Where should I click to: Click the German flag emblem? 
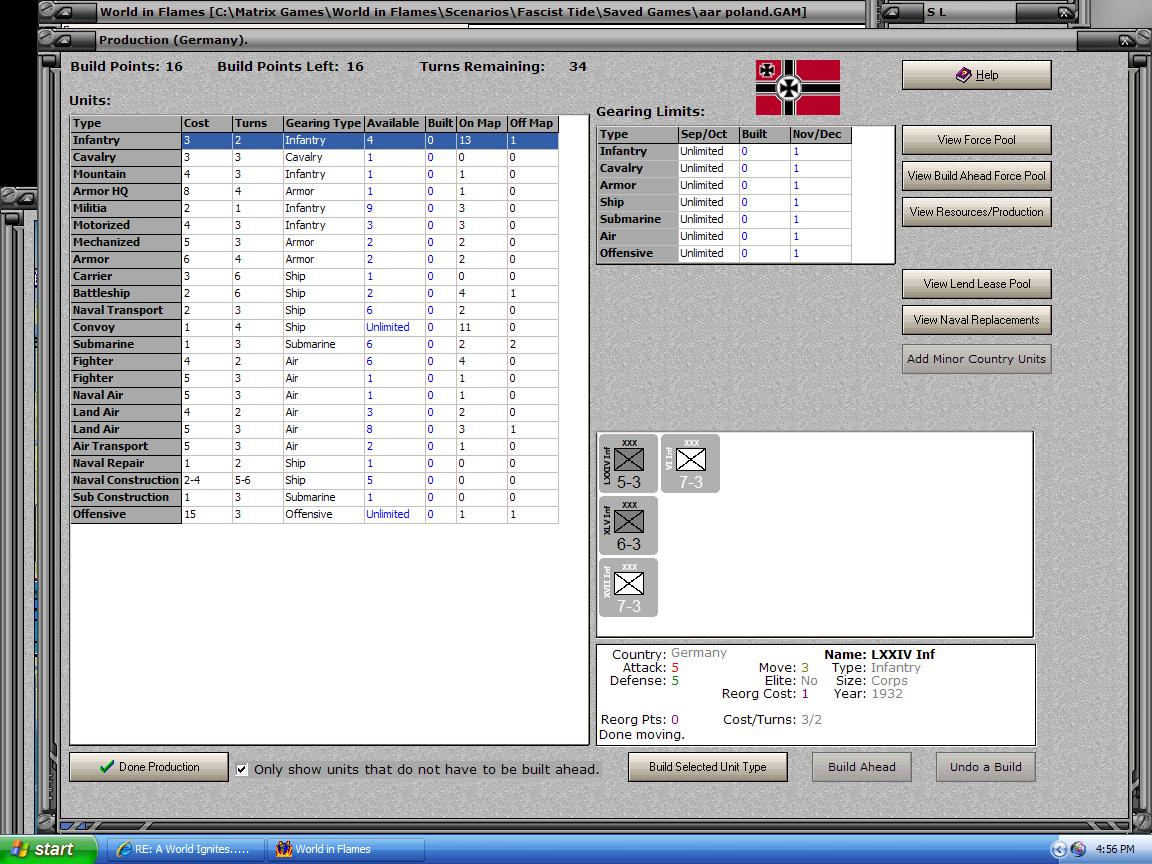click(x=797, y=87)
